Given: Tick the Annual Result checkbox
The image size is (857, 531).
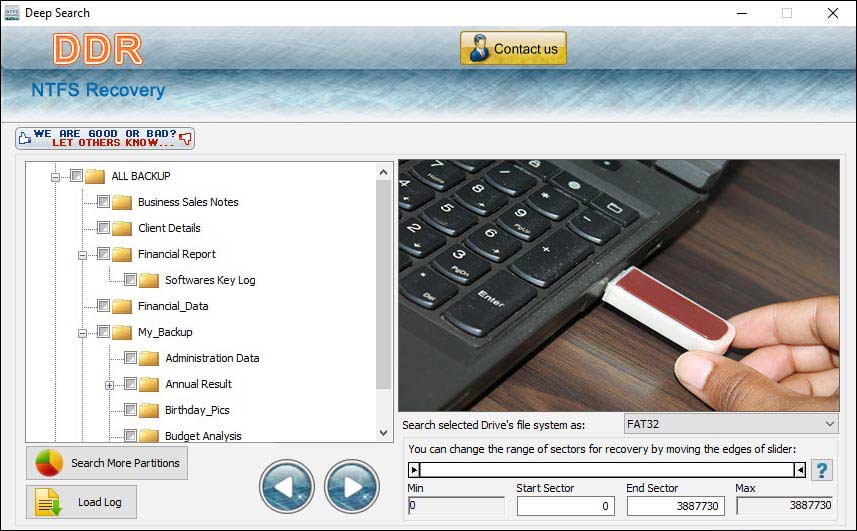Looking at the screenshot, I should 130,384.
